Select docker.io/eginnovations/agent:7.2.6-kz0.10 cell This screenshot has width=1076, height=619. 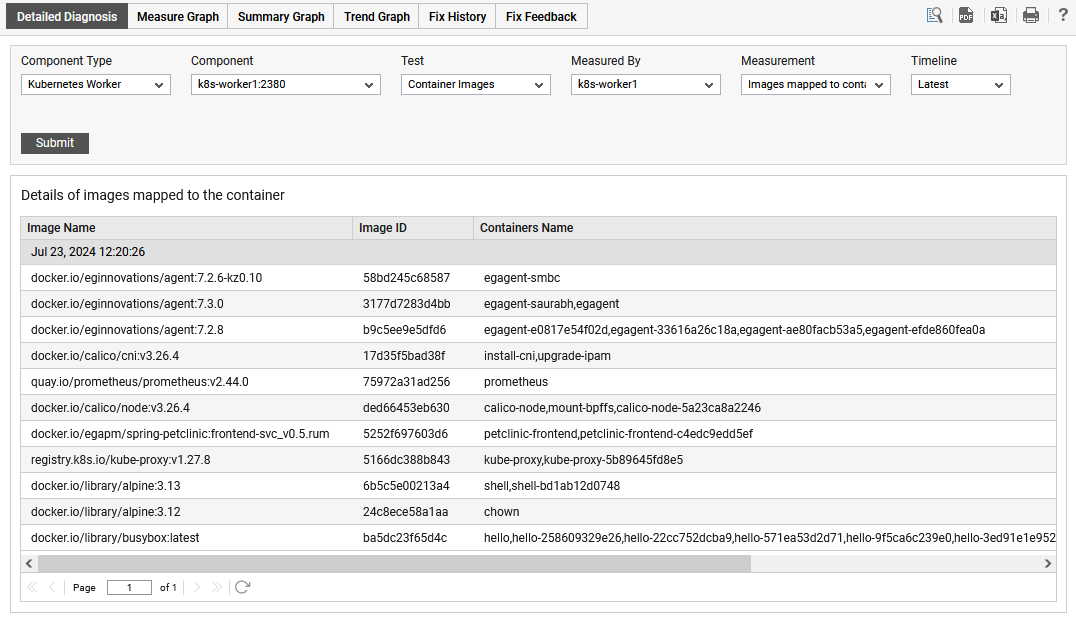point(146,278)
